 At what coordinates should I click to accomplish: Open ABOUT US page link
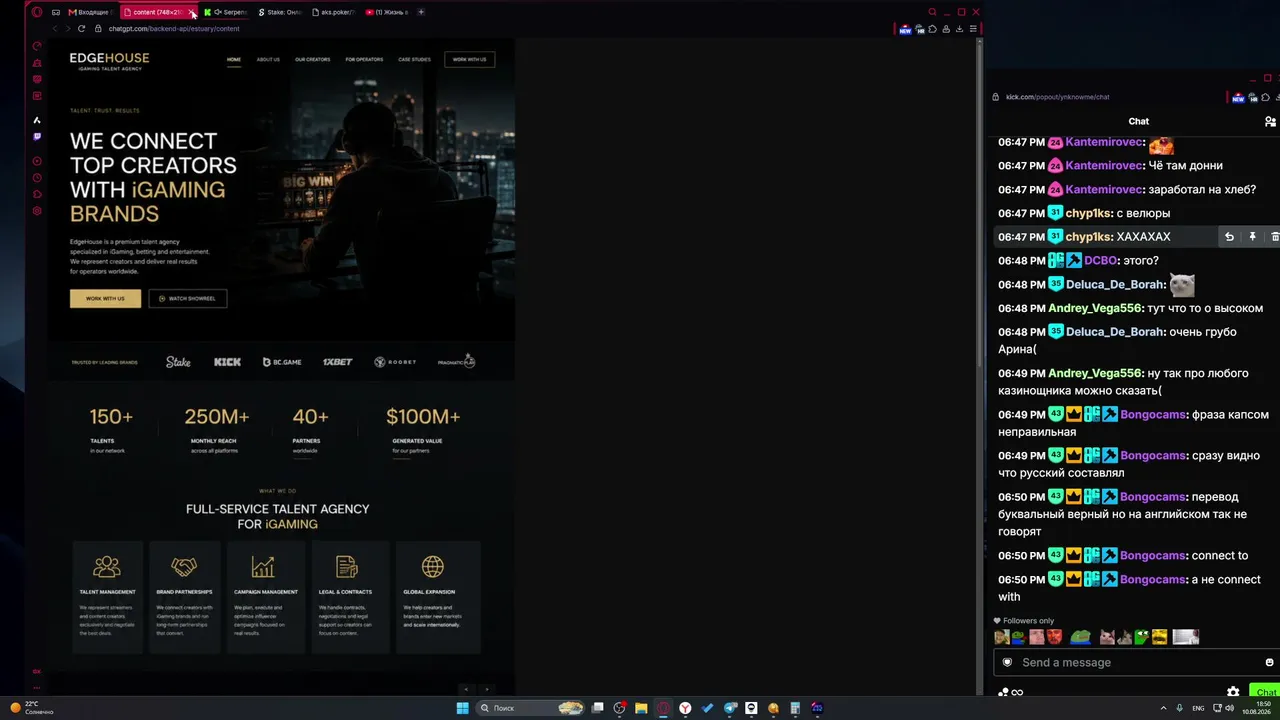pyautogui.click(x=268, y=60)
